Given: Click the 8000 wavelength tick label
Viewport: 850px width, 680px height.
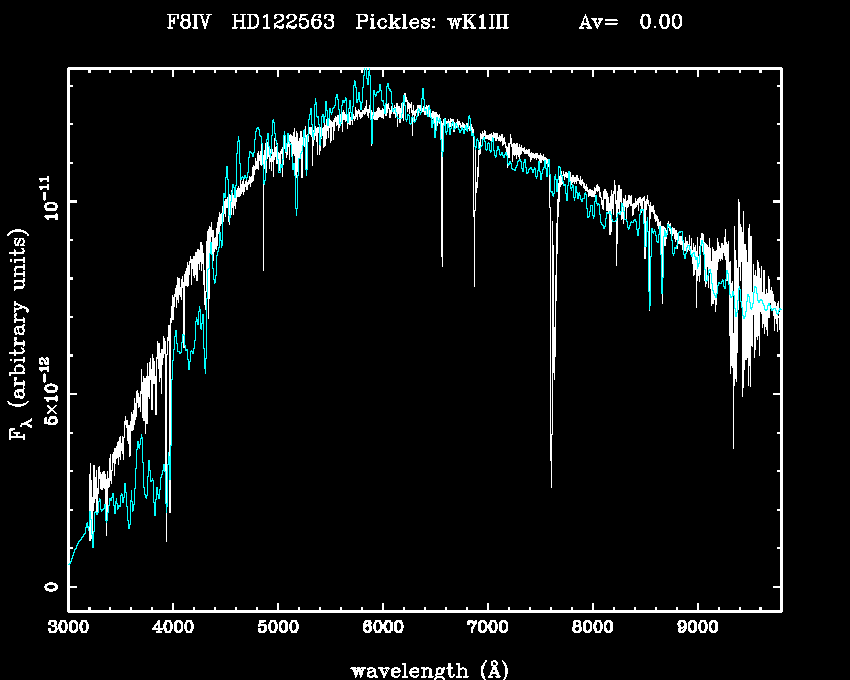Looking at the screenshot, I should pyautogui.click(x=593, y=629).
